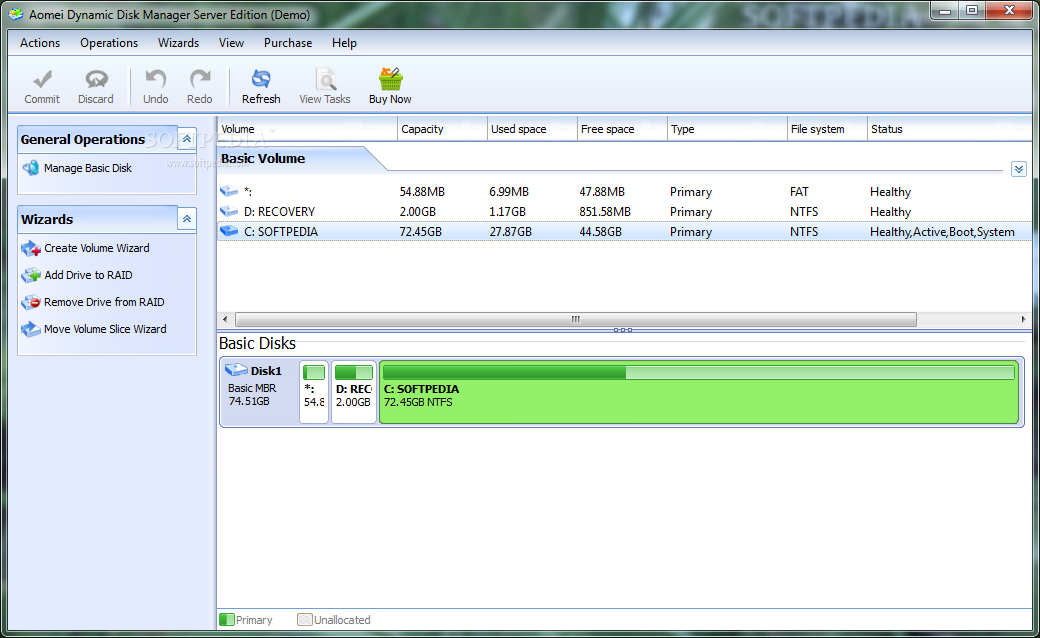This screenshot has width=1040, height=638.
Task: Click the Aomei app icon in title bar
Action: [x=16, y=14]
